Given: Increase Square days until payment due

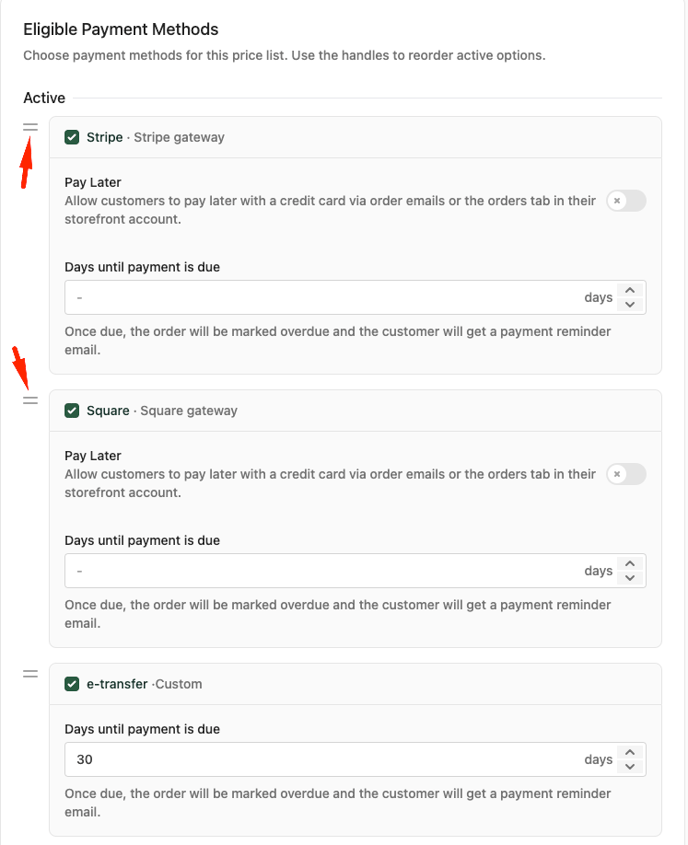Looking at the screenshot, I should [630, 564].
